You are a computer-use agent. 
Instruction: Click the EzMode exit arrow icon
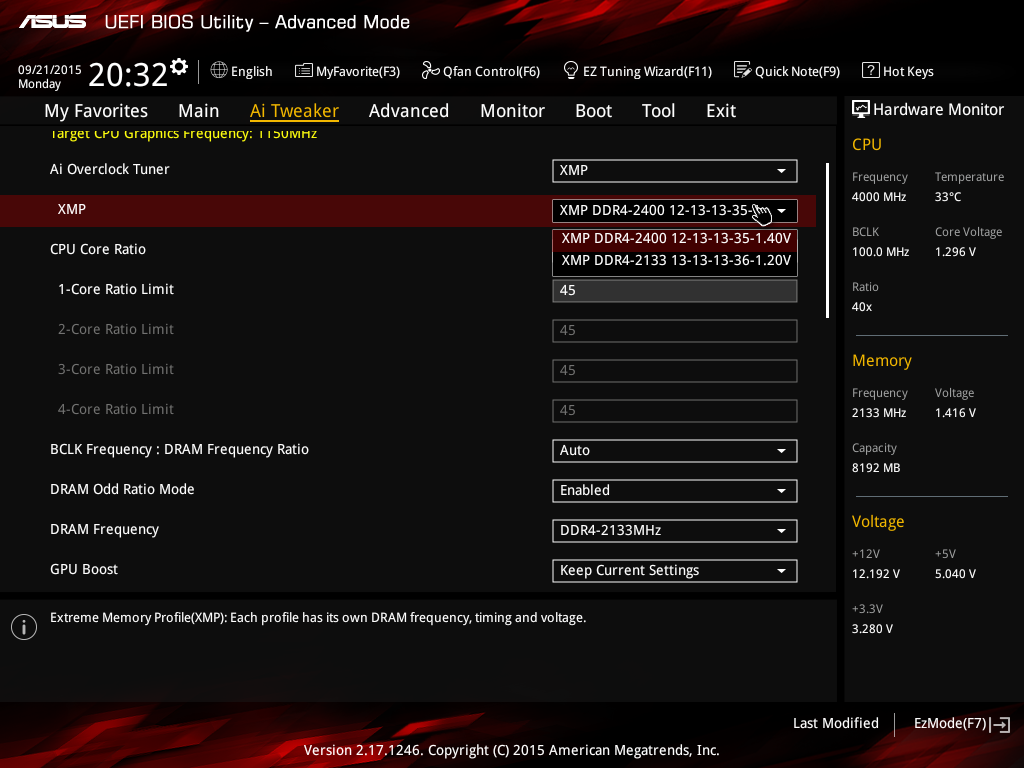(1000, 724)
